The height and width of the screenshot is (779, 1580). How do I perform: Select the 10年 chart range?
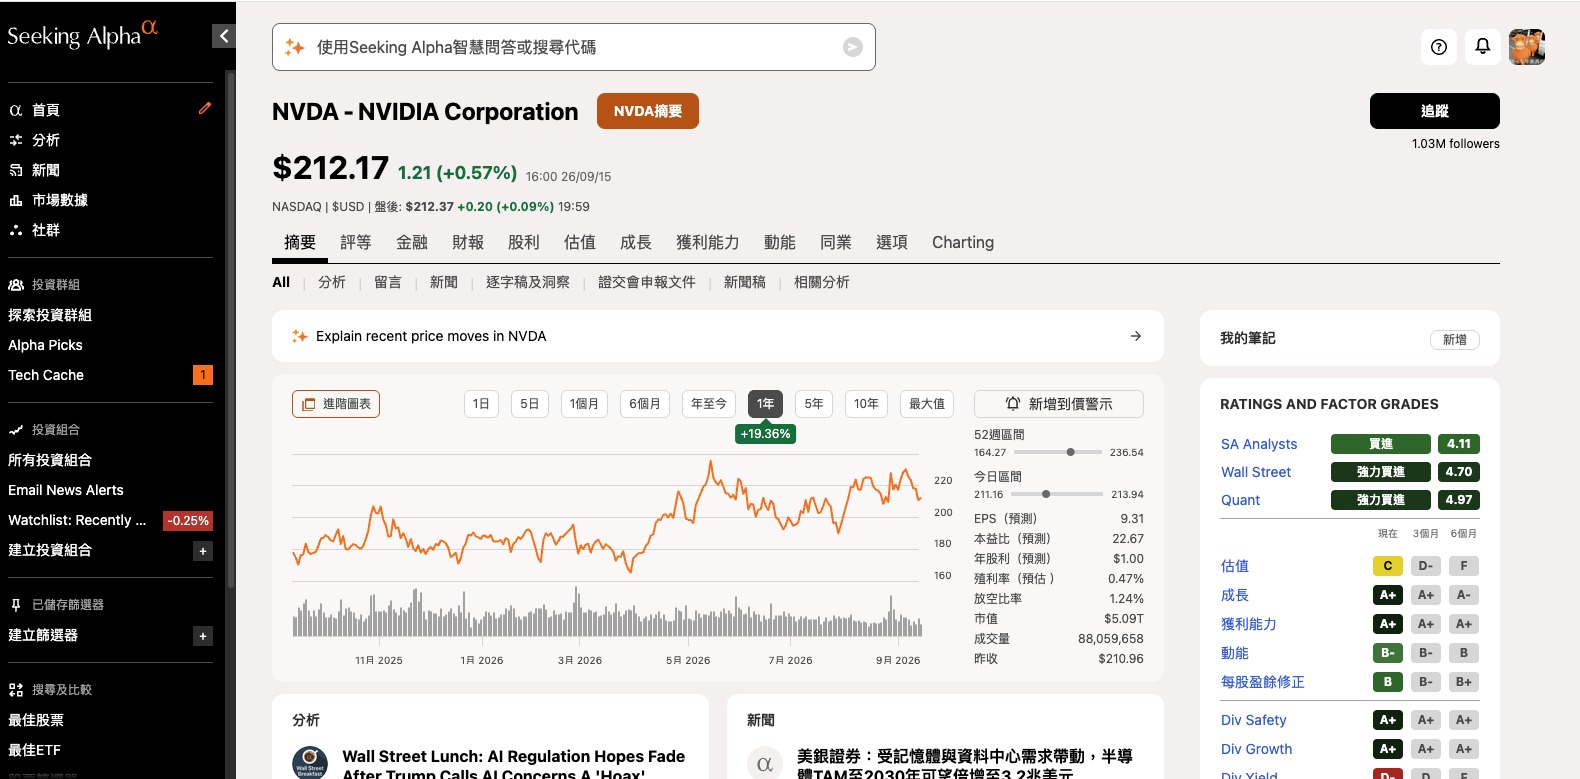(x=866, y=404)
